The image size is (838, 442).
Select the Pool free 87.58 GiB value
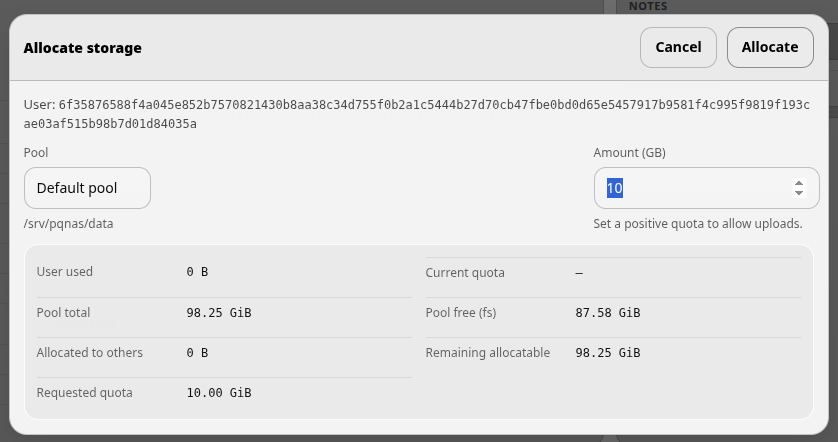(x=608, y=313)
